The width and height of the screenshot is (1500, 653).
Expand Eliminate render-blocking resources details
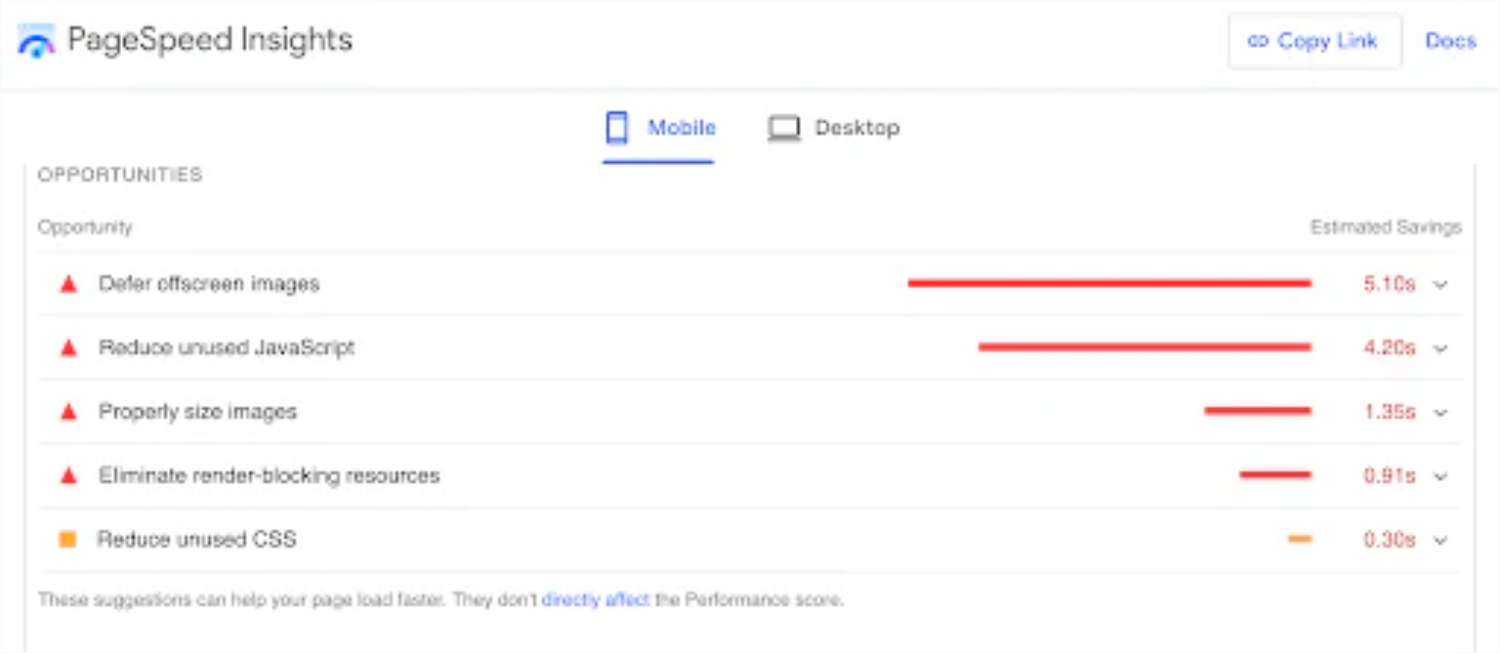(1440, 474)
